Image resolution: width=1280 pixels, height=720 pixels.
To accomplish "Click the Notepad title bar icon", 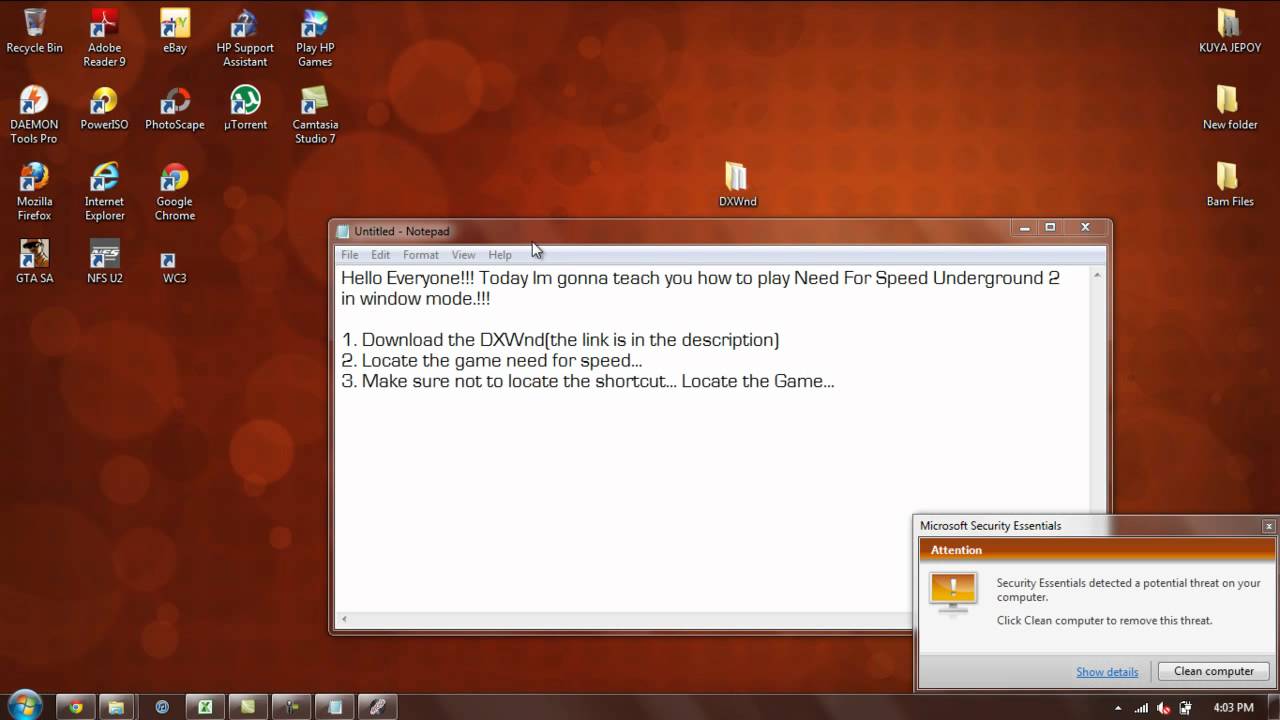I will click(x=343, y=231).
